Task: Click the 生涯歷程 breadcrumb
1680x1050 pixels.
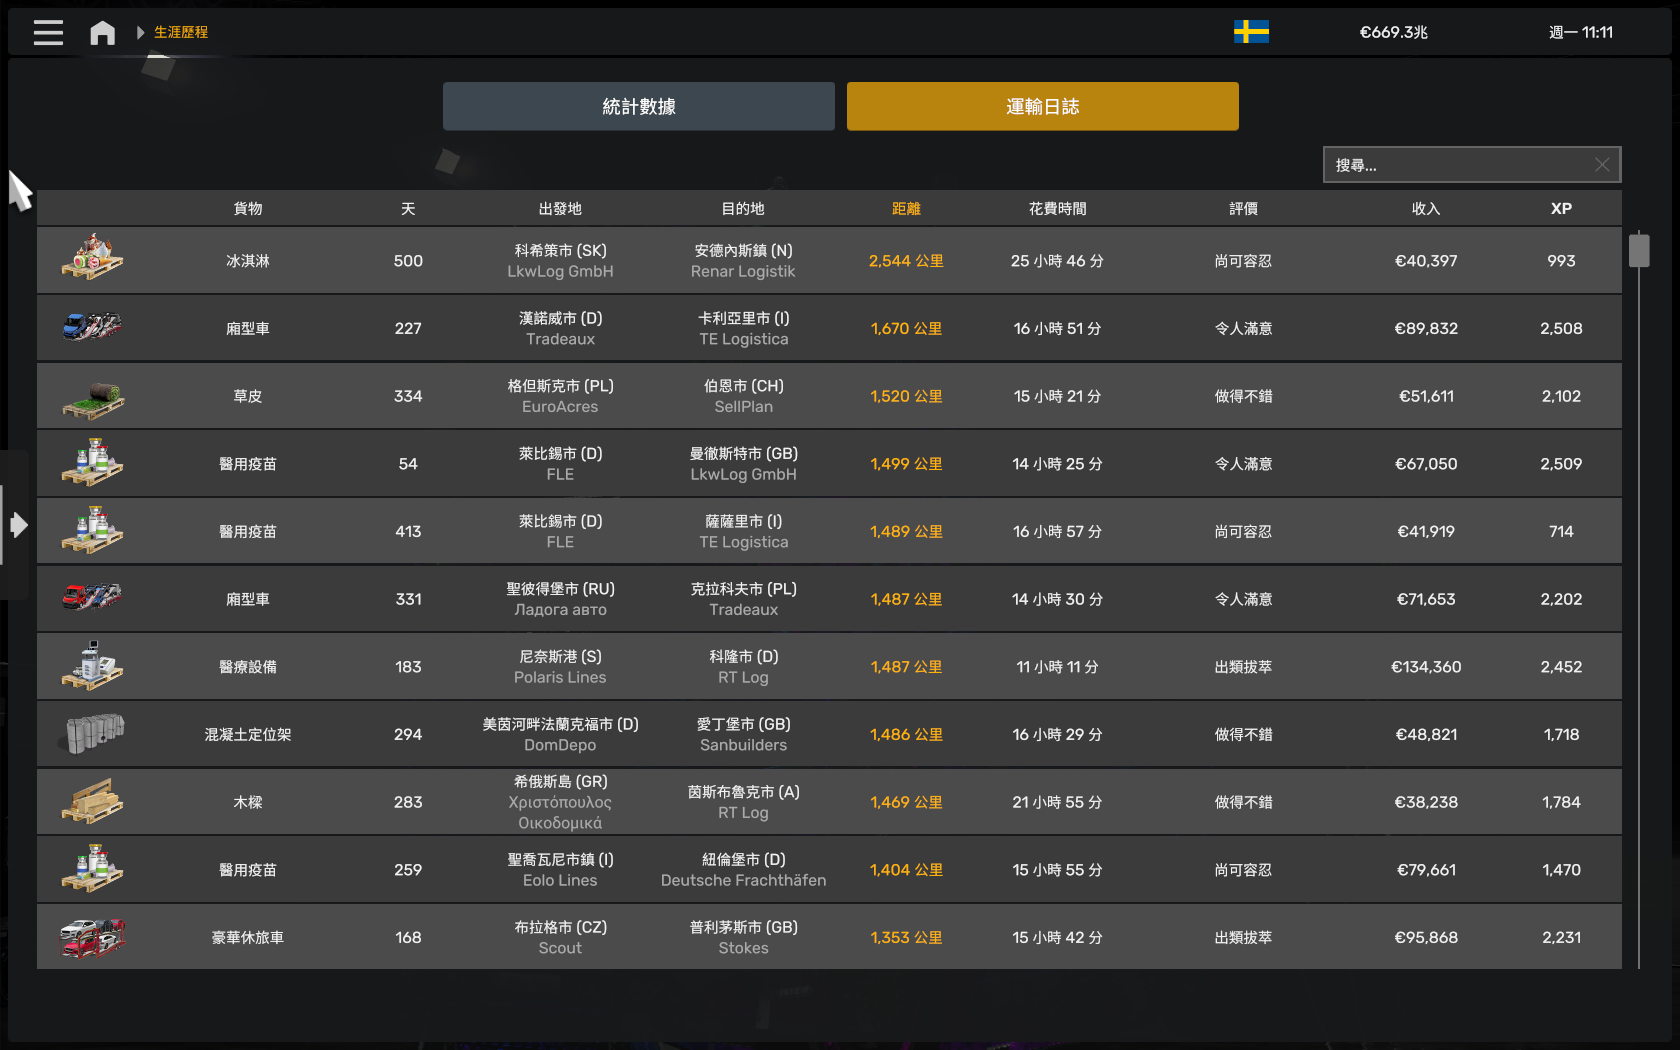Action: 181,32
